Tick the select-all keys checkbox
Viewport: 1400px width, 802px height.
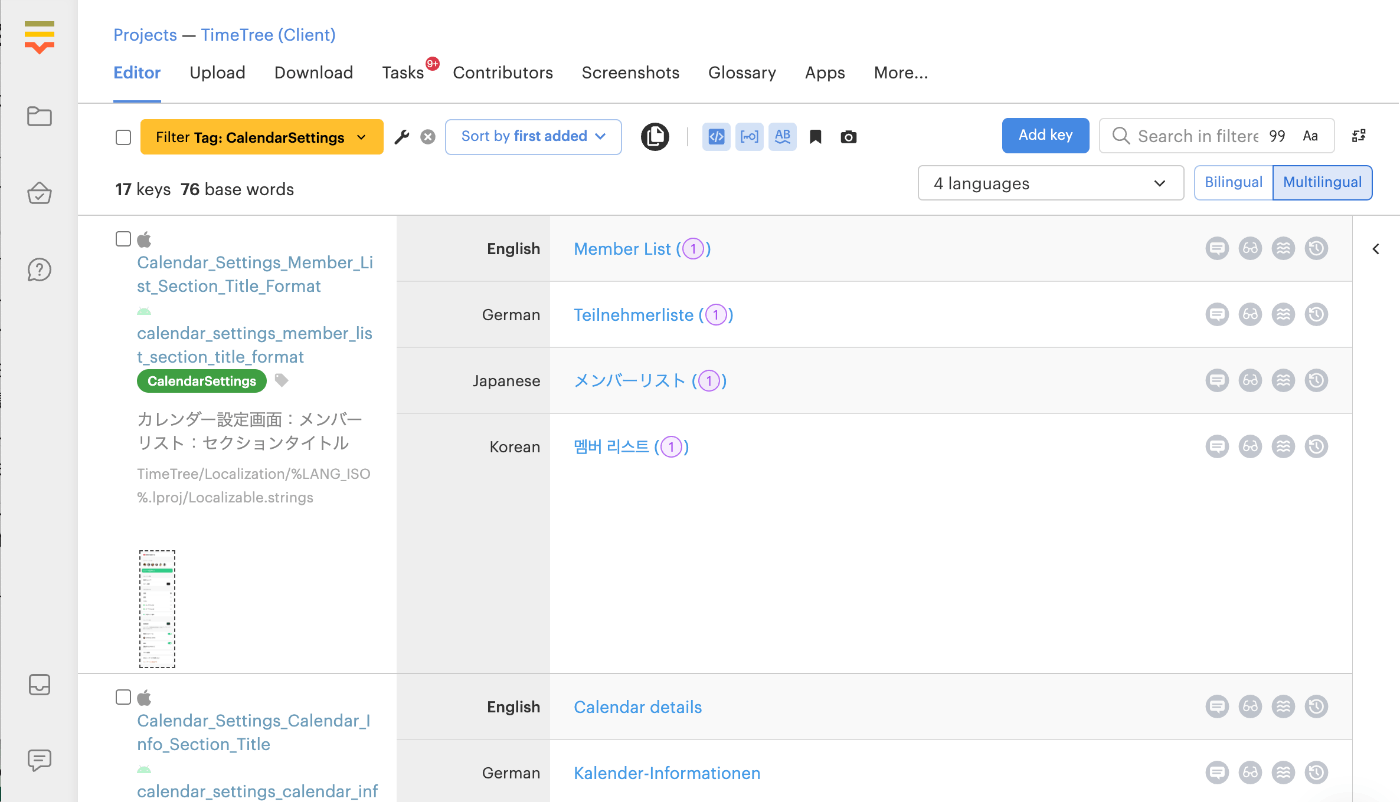[x=124, y=138]
